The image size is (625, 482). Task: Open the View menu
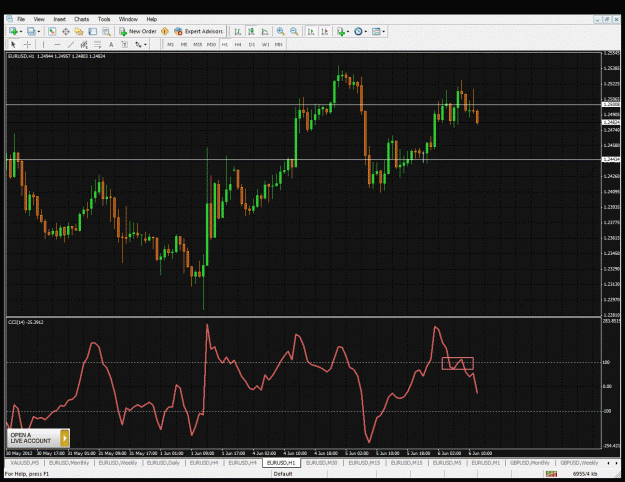[x=39, y=19]
